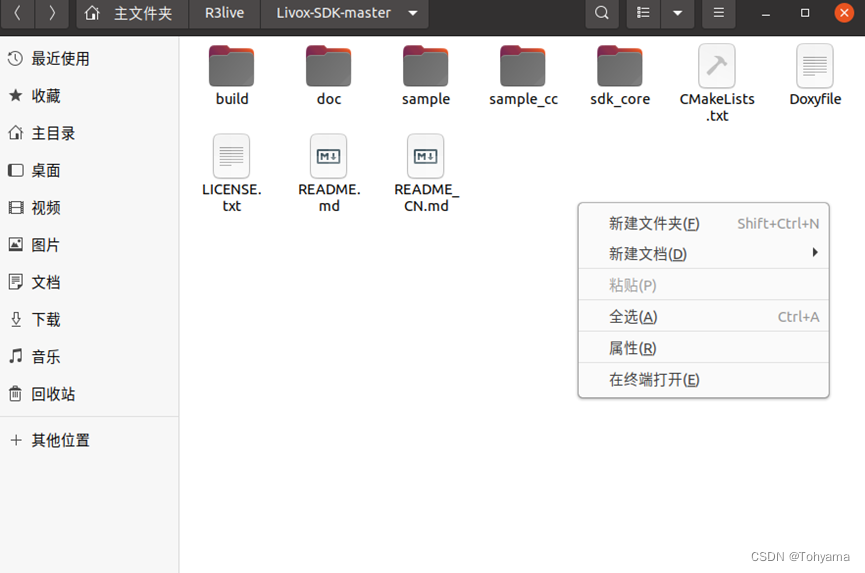The height and width of the screenshot is (573, 865).
Task: Click the README_CN.md file name label
Action: (426, 197)
